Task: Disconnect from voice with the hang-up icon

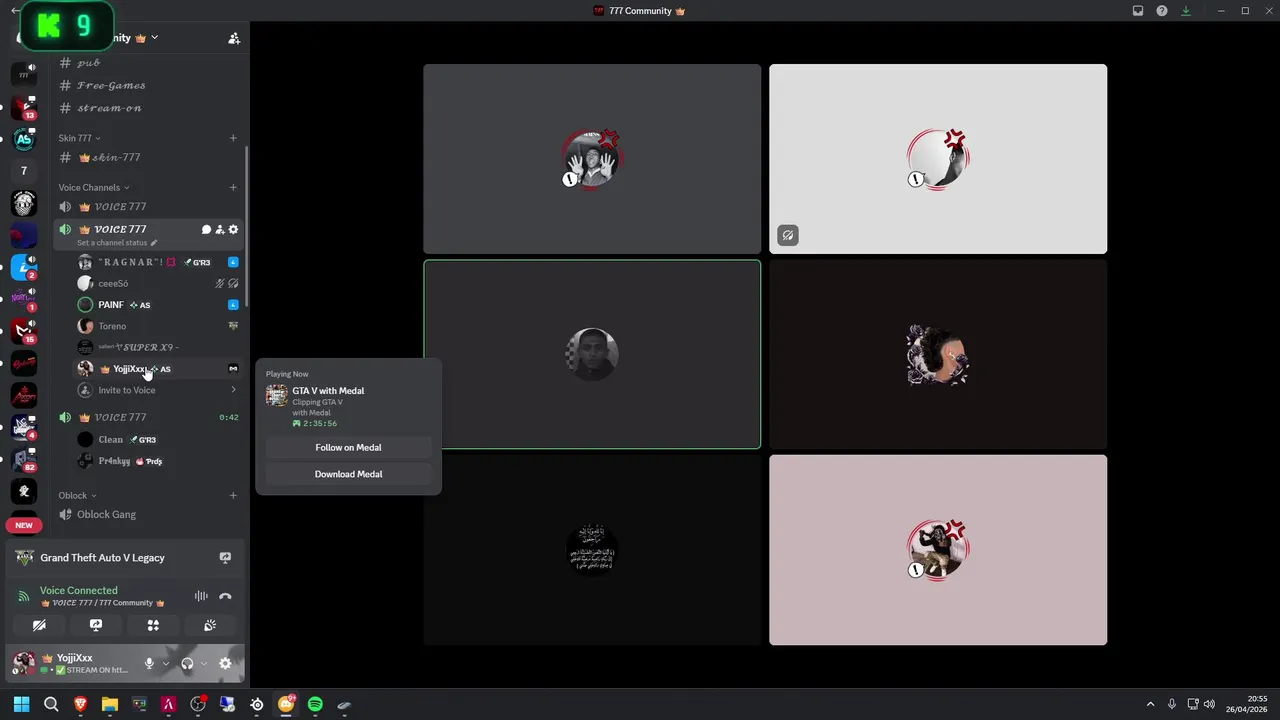Action: pyautogui.click(x=225, y=596)
